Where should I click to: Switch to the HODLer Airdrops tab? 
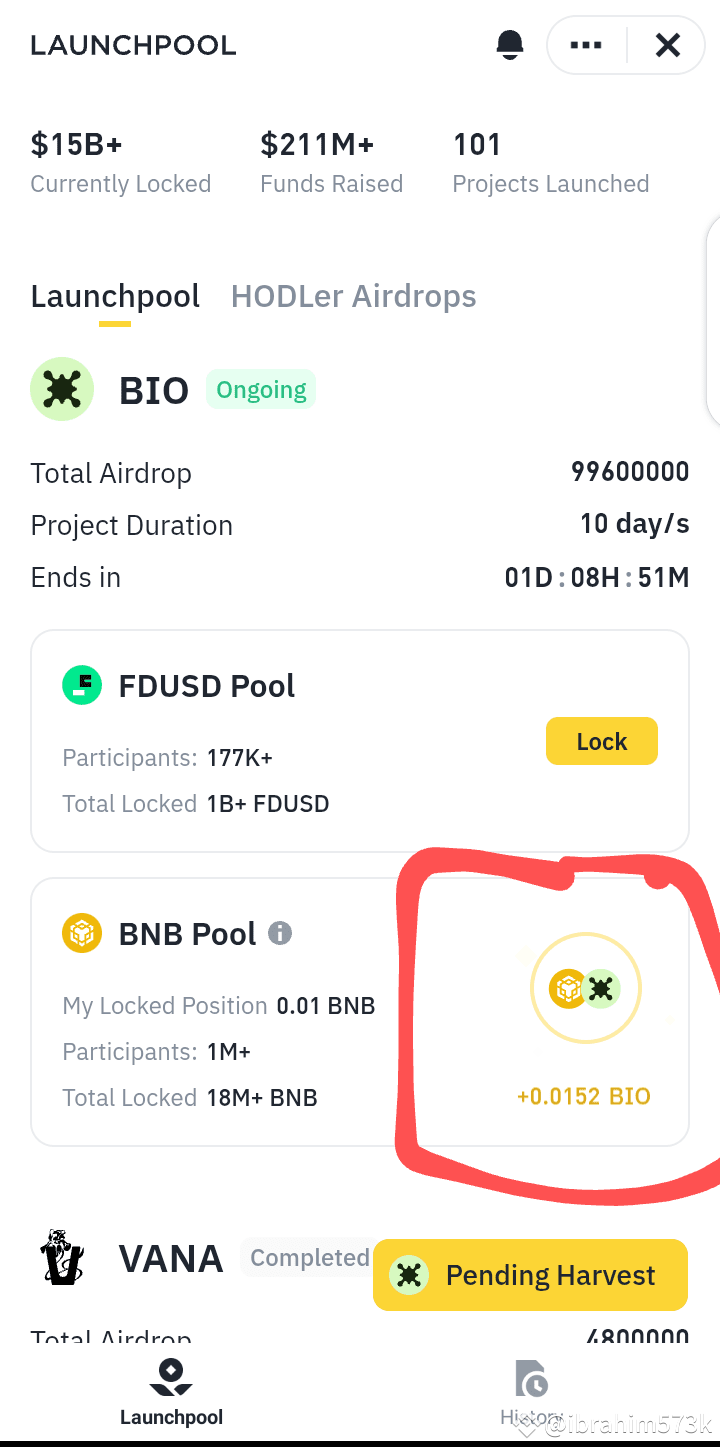coord(354,296)
